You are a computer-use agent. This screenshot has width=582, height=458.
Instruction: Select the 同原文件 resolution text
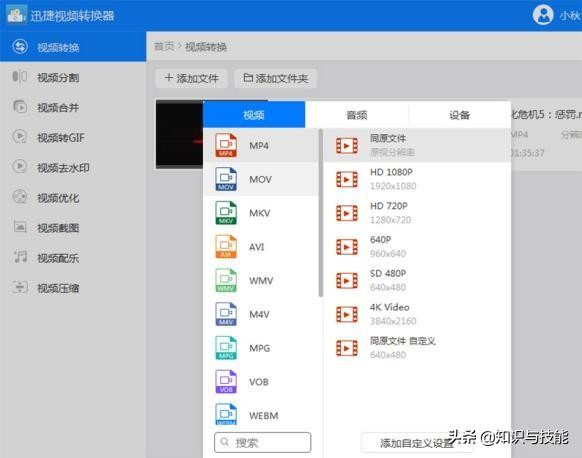click(388, 138)
